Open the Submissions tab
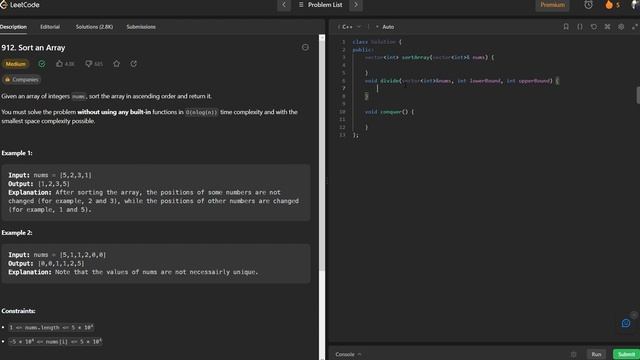This screenshot has width=640, height=360. (x=141, y=27)
